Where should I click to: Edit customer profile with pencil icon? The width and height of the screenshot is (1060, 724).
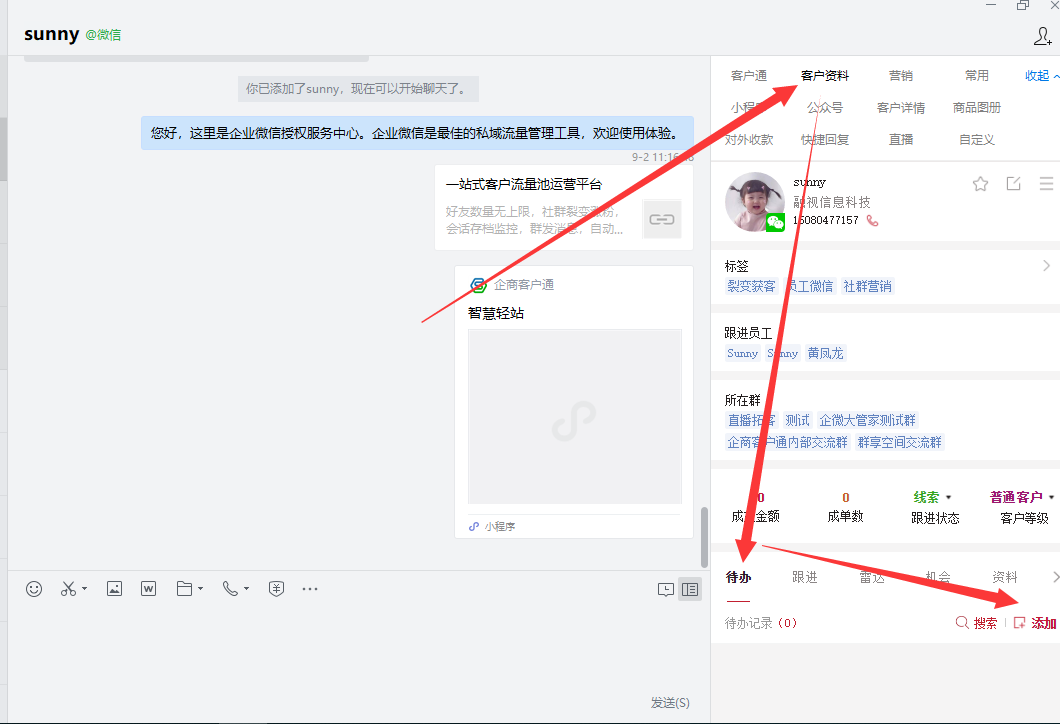(1013, 183)
